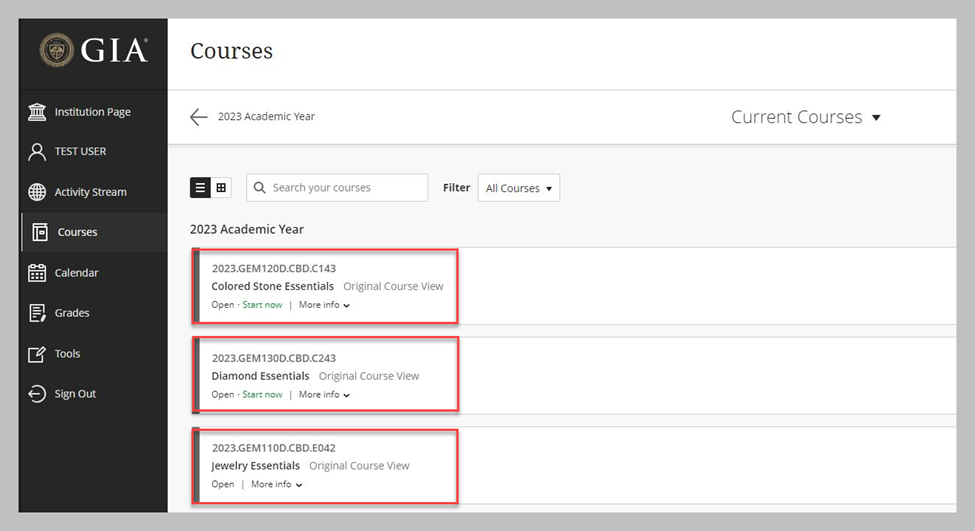Click course ID 2023.GEM120D.CBD.C143
This screenshot has height=531, width=975.
(274, 269)
